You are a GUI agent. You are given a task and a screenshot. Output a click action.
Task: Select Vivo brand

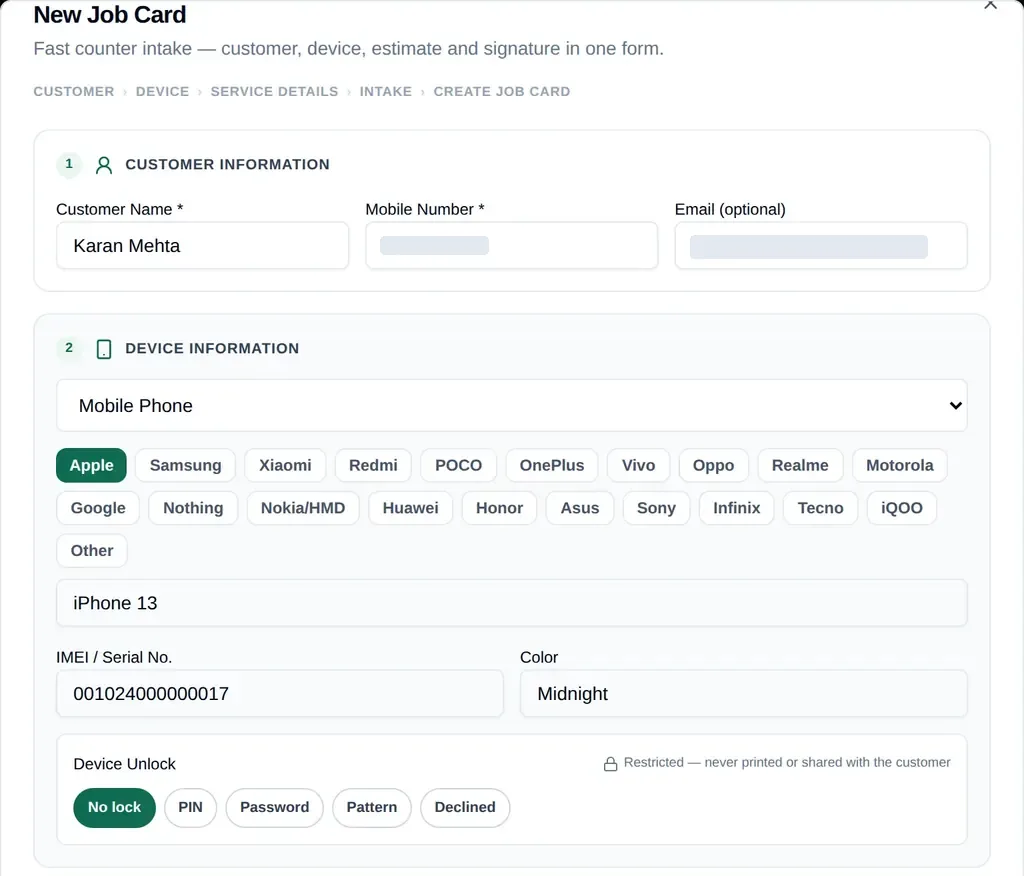coord(638,465)
